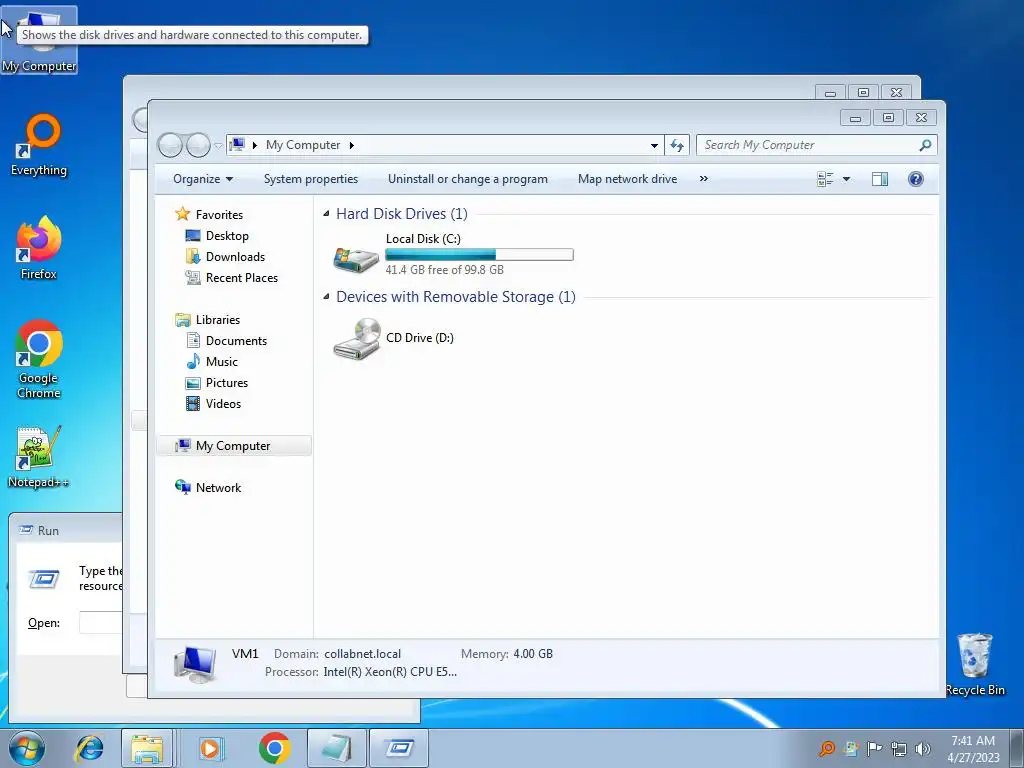The image size is (1024, 768).
Task: Click the VM1 computer icon in details pane
Action: [195, 664]
